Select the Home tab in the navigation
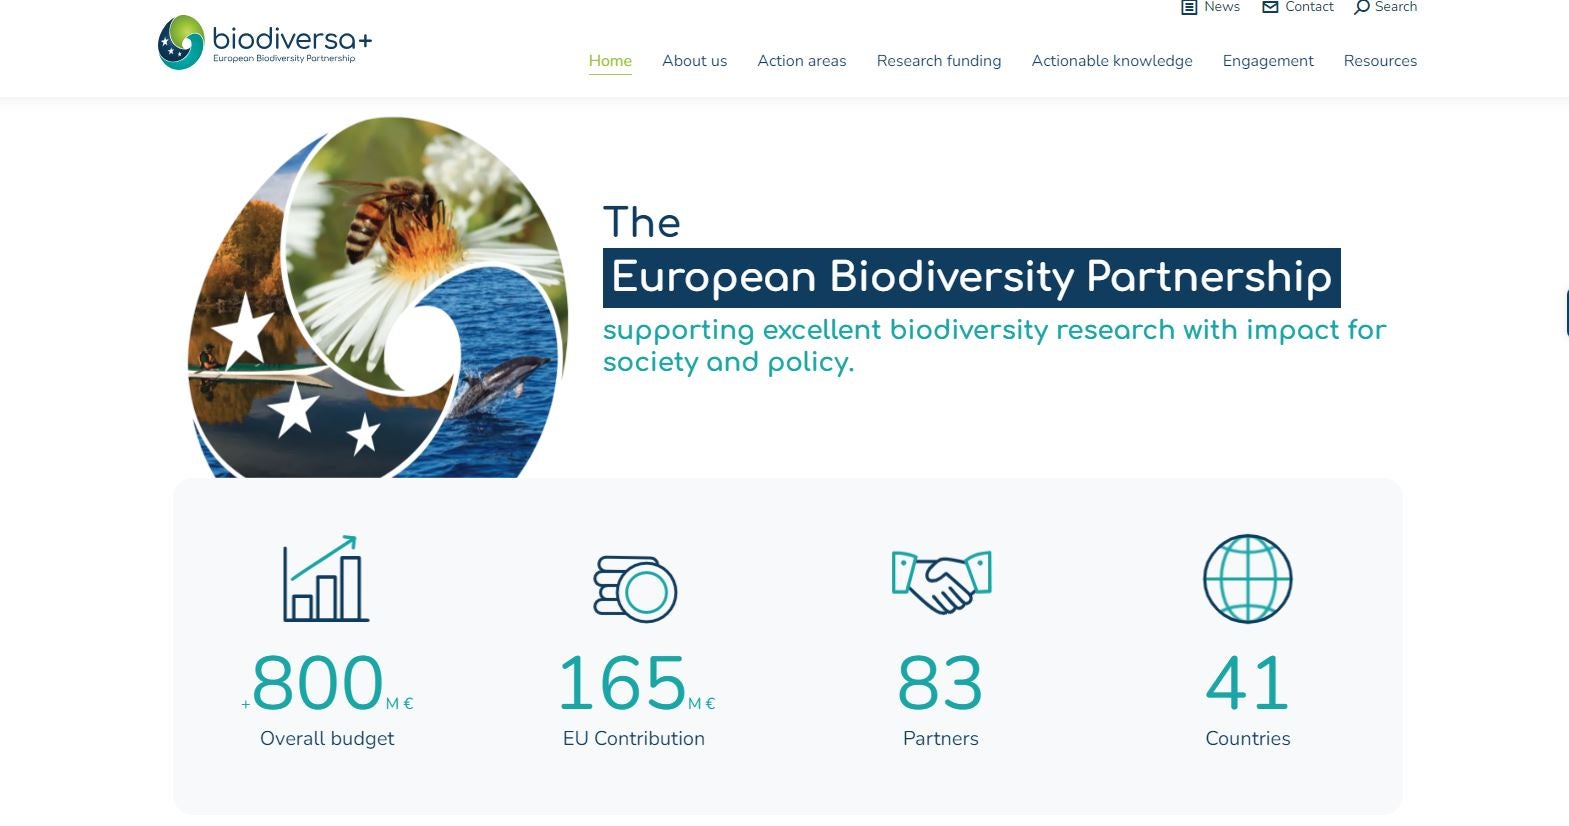The image size is (1569, 826). click(610, 61)
